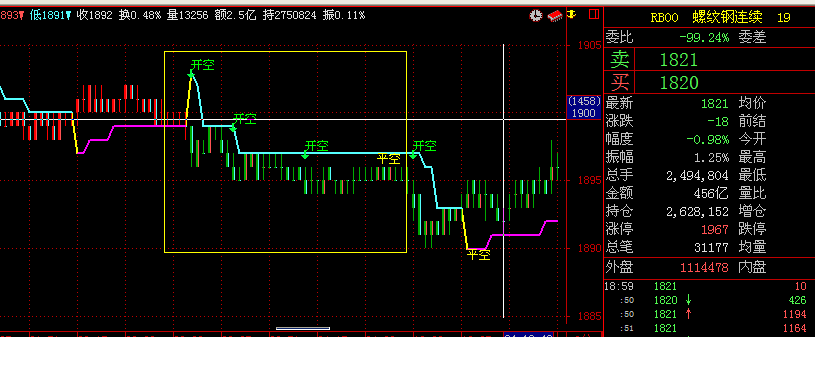Click the 买 buy label
Viewport: 815px width, 384px height.
click(x=620, y=82)
